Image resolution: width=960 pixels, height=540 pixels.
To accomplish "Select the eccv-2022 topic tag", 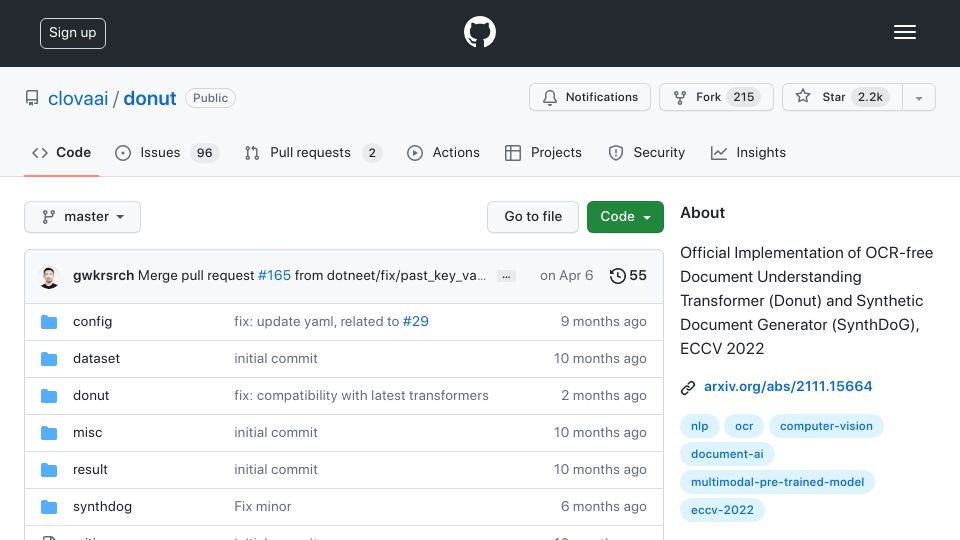I will click(722, 510).
